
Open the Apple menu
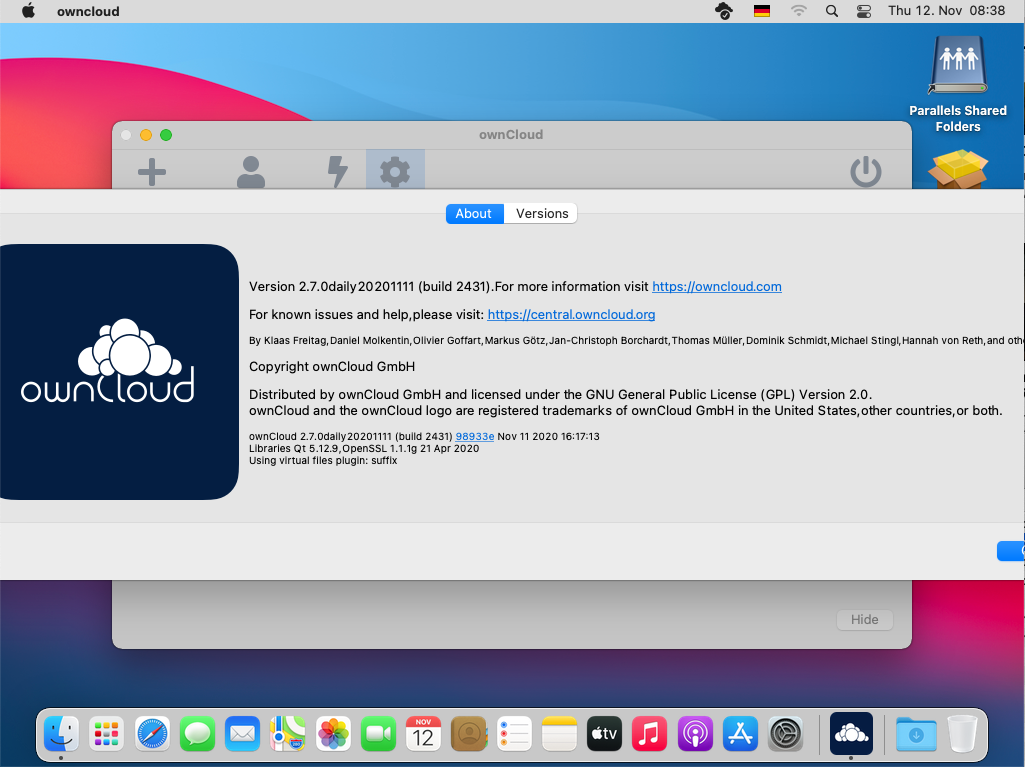tap(28, 11)
